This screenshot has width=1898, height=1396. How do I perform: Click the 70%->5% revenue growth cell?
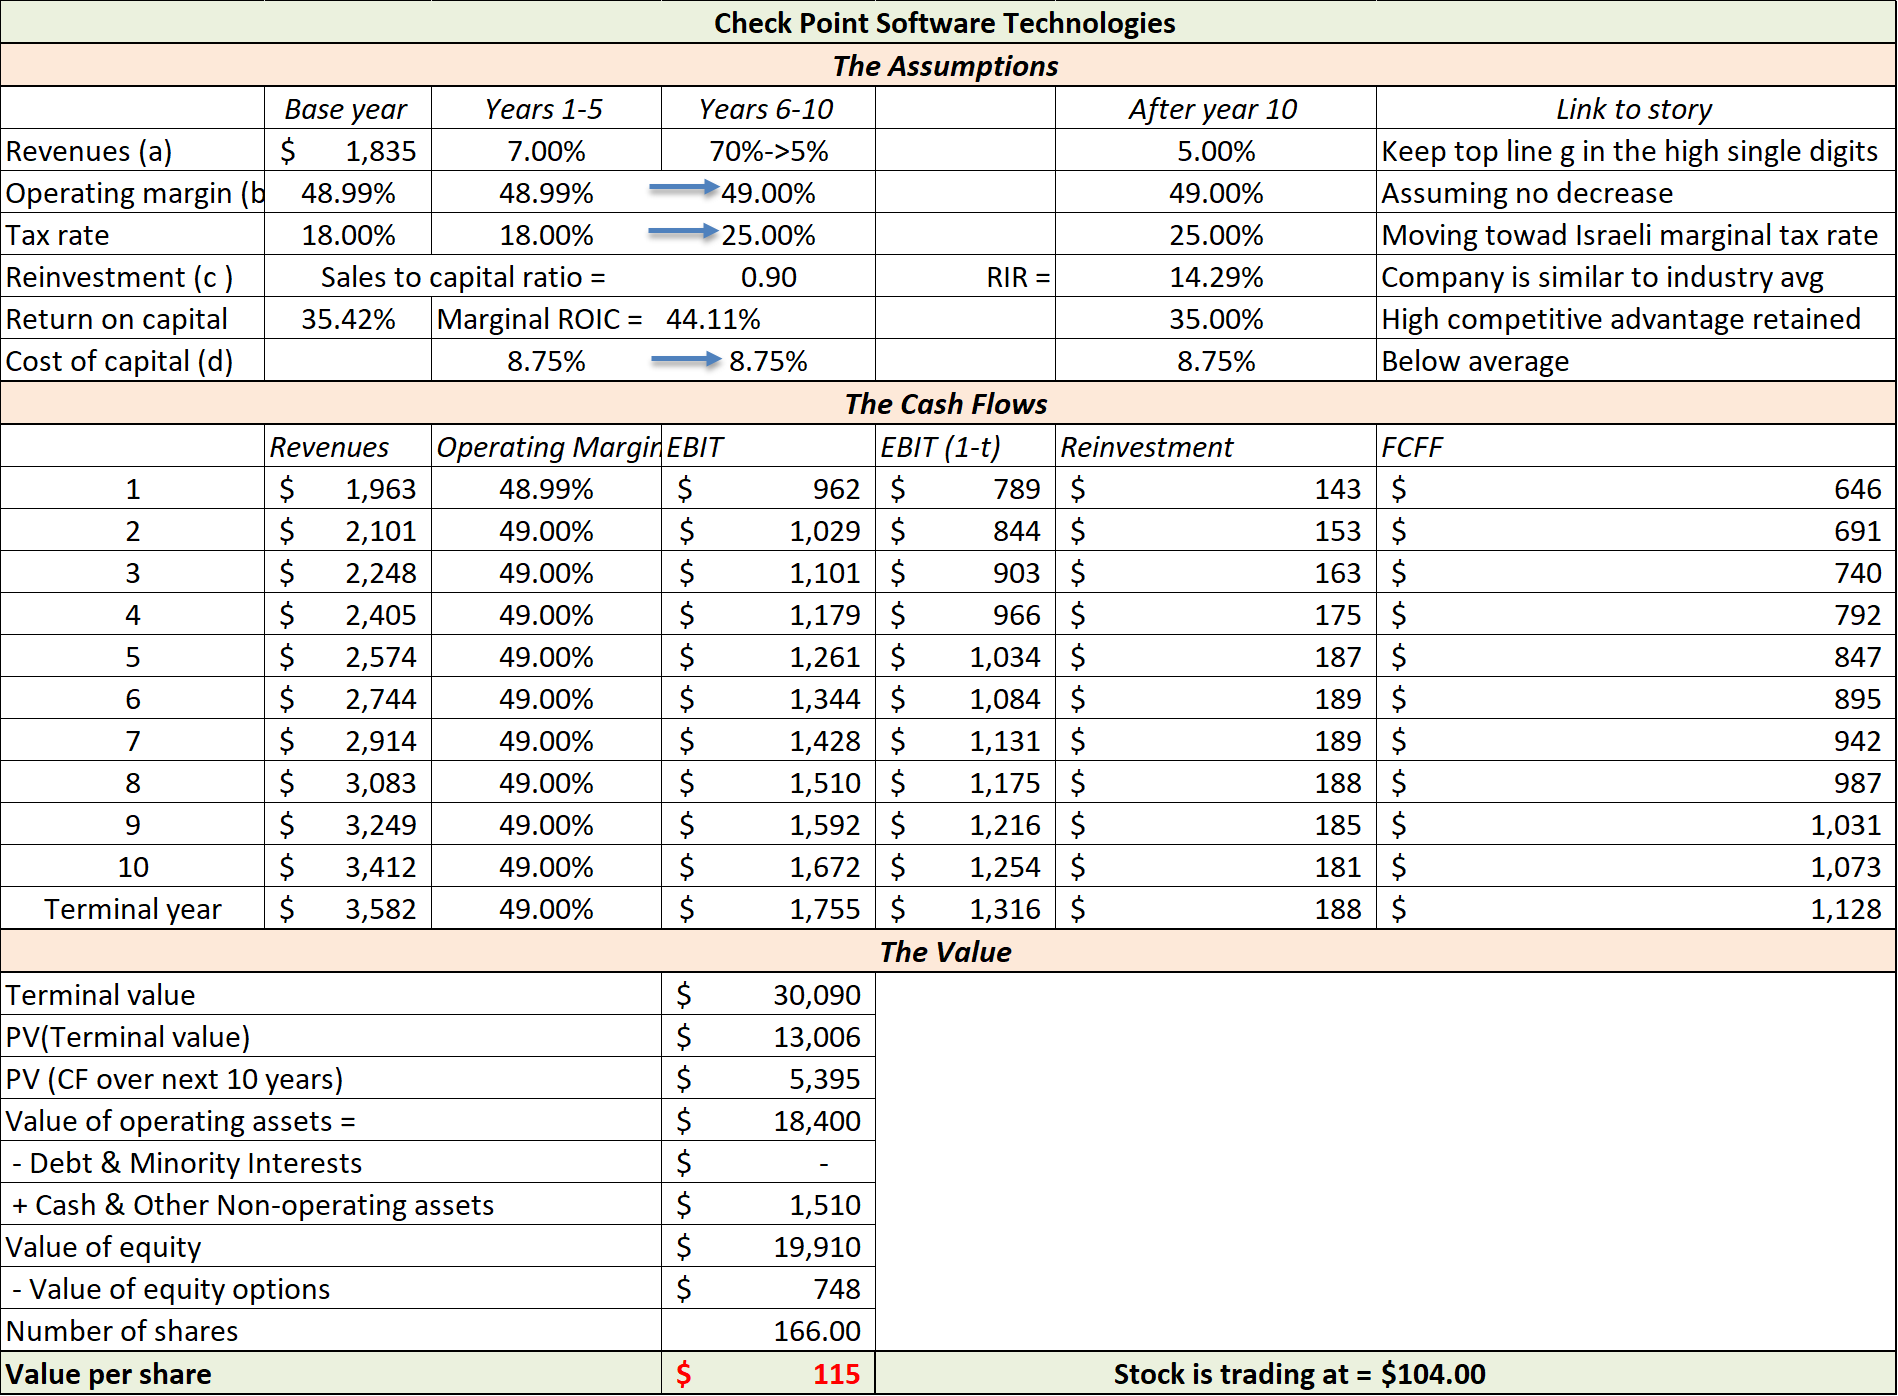(768, 151)
